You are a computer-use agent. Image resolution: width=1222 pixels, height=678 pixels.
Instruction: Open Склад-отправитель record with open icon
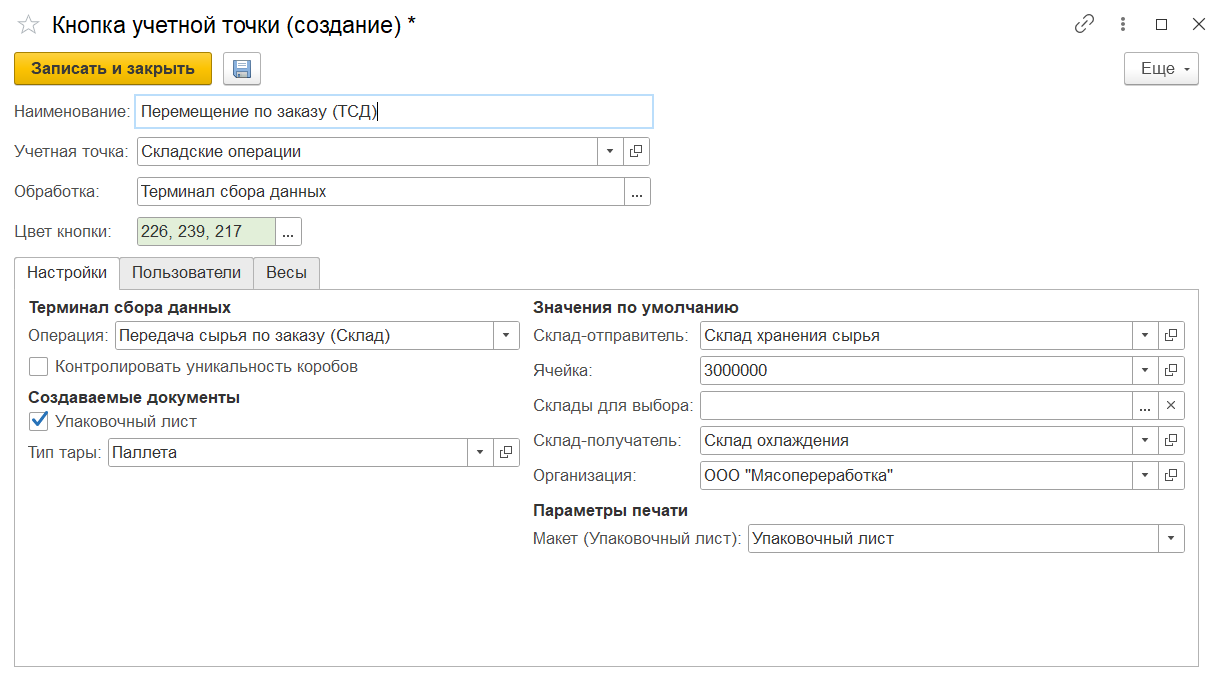coord(1171,336)
